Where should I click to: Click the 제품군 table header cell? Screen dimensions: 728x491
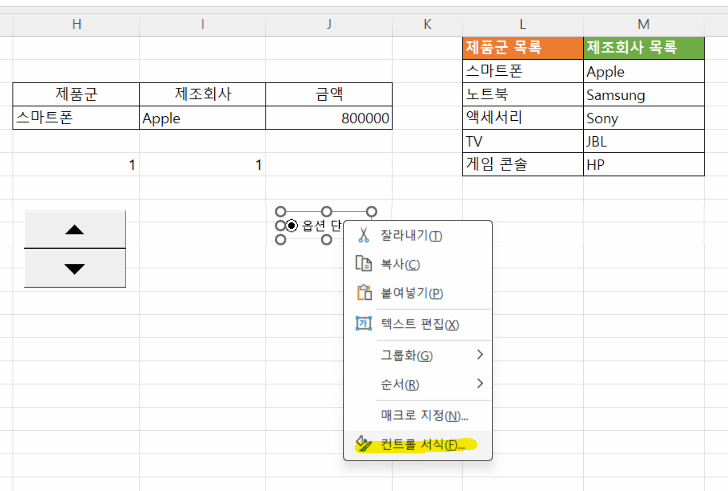tap(76, 94)
